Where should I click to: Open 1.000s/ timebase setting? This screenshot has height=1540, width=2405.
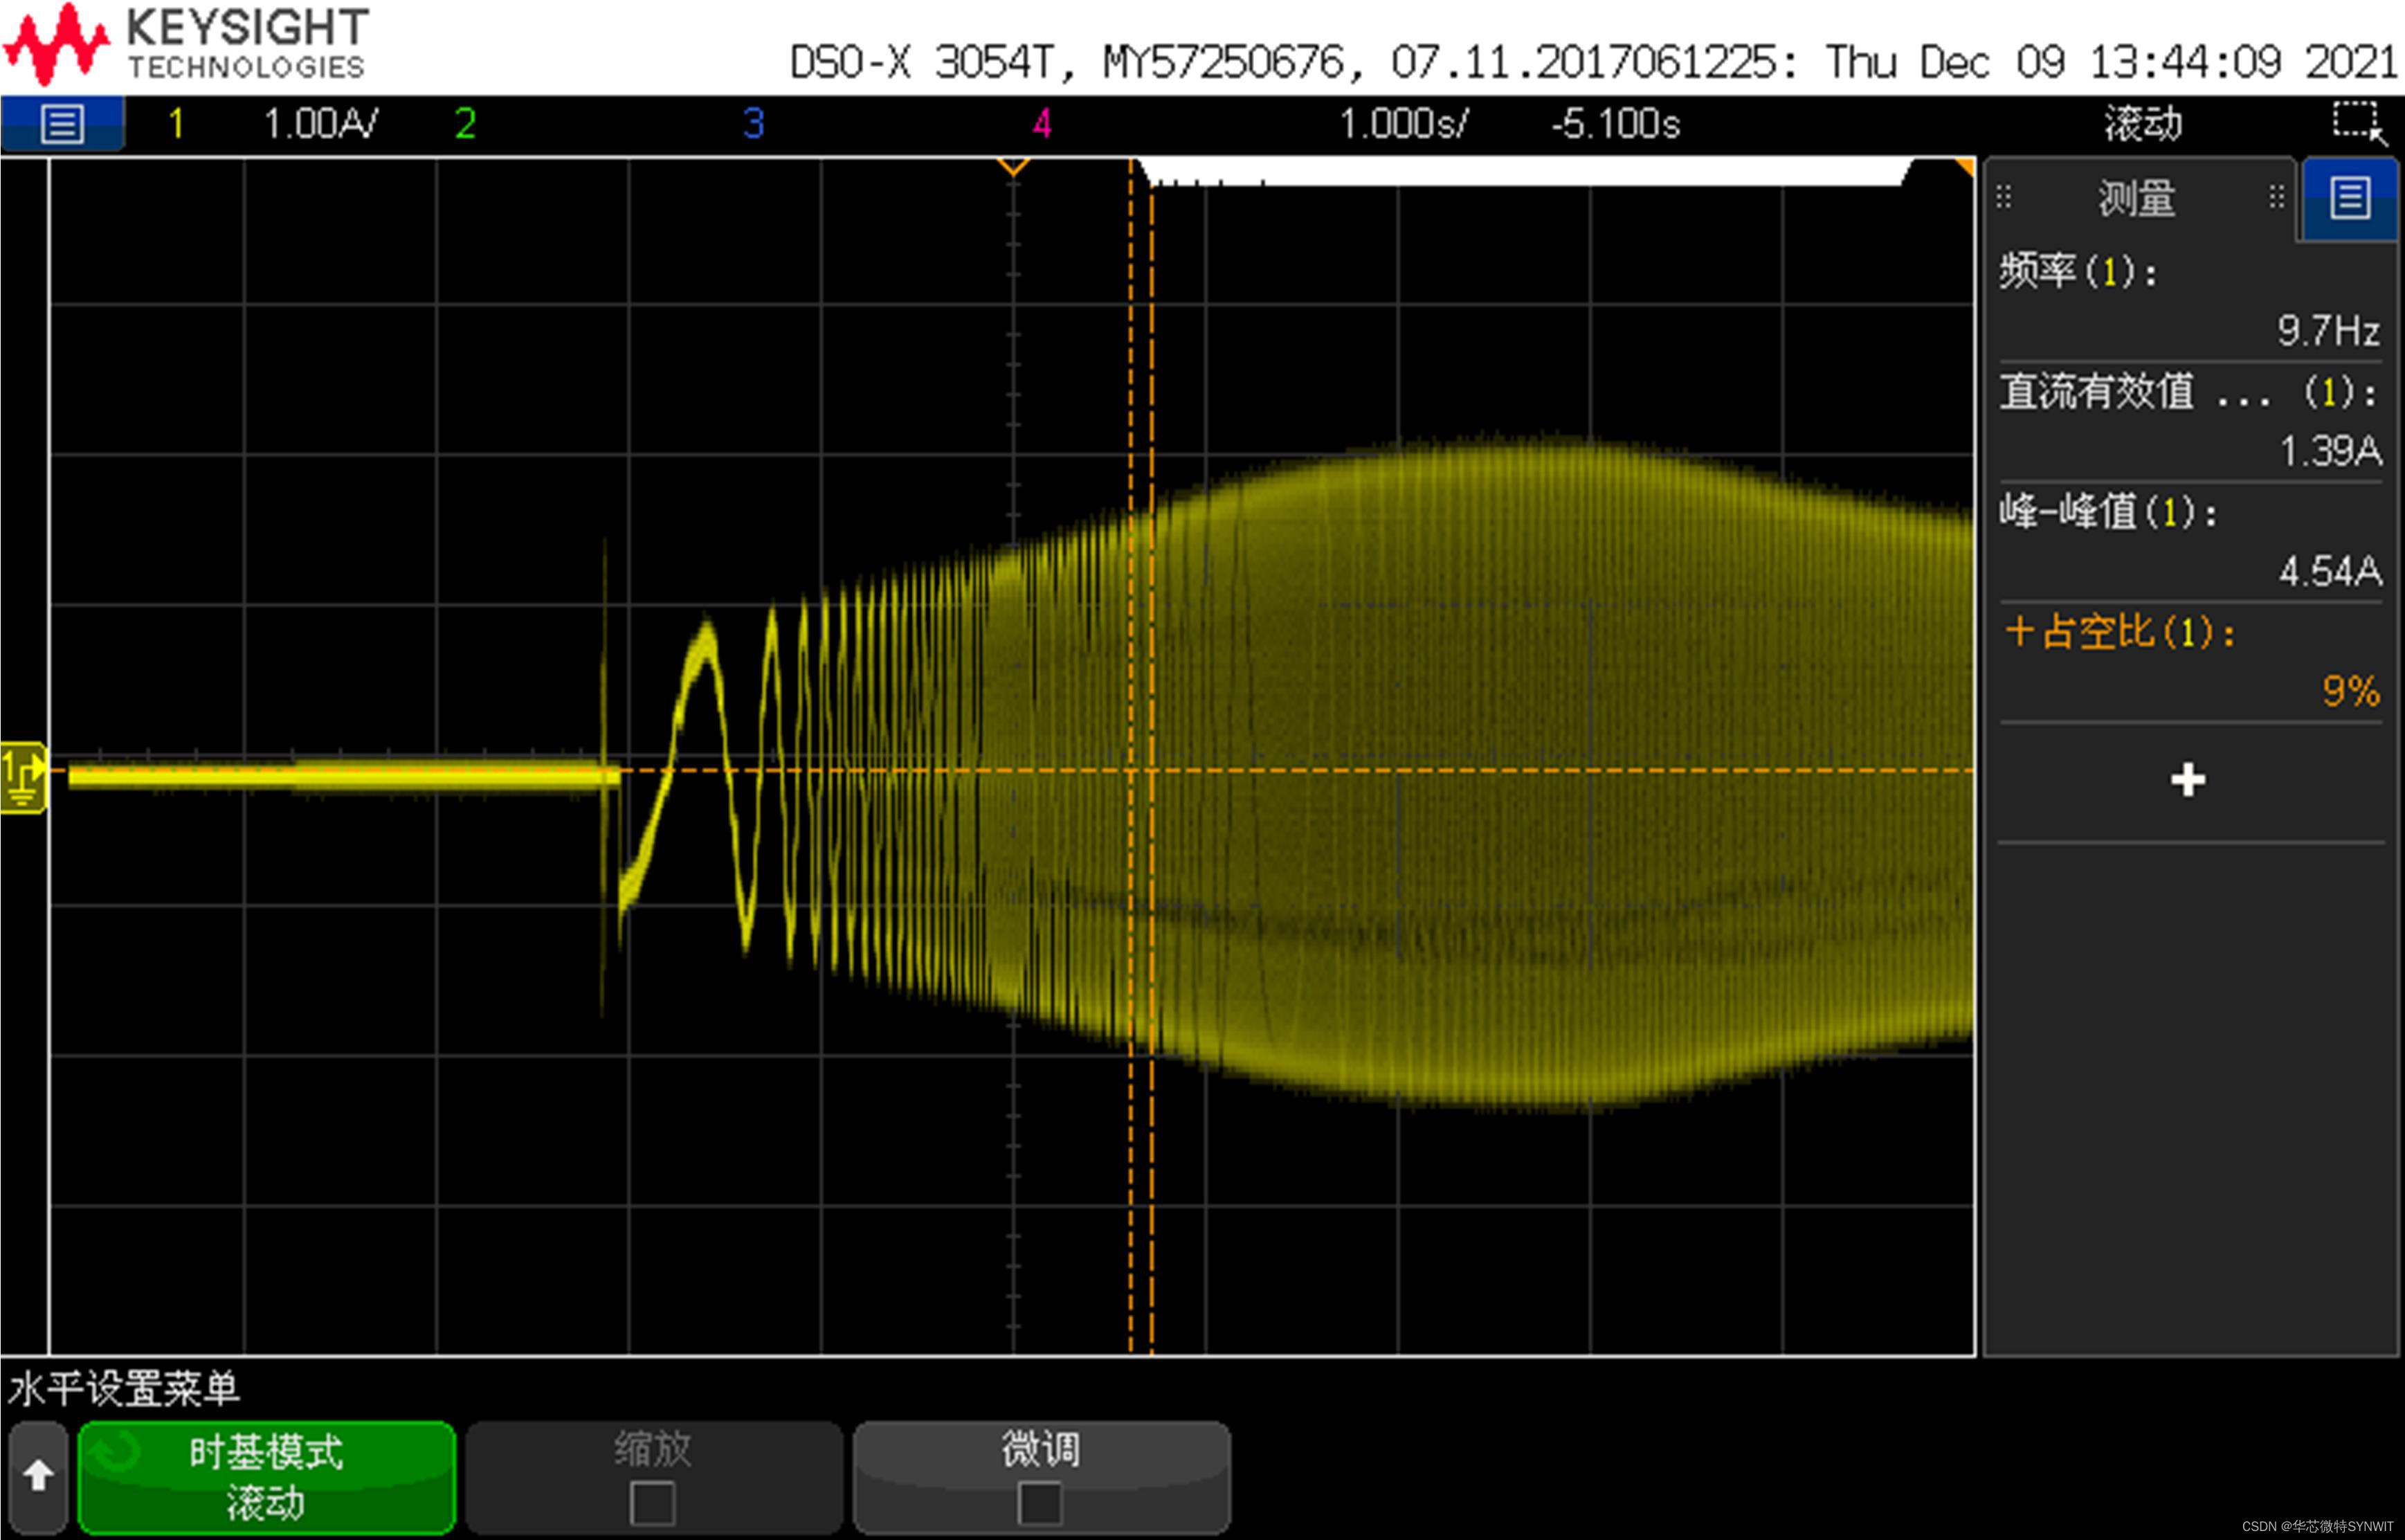[1403, 124]
